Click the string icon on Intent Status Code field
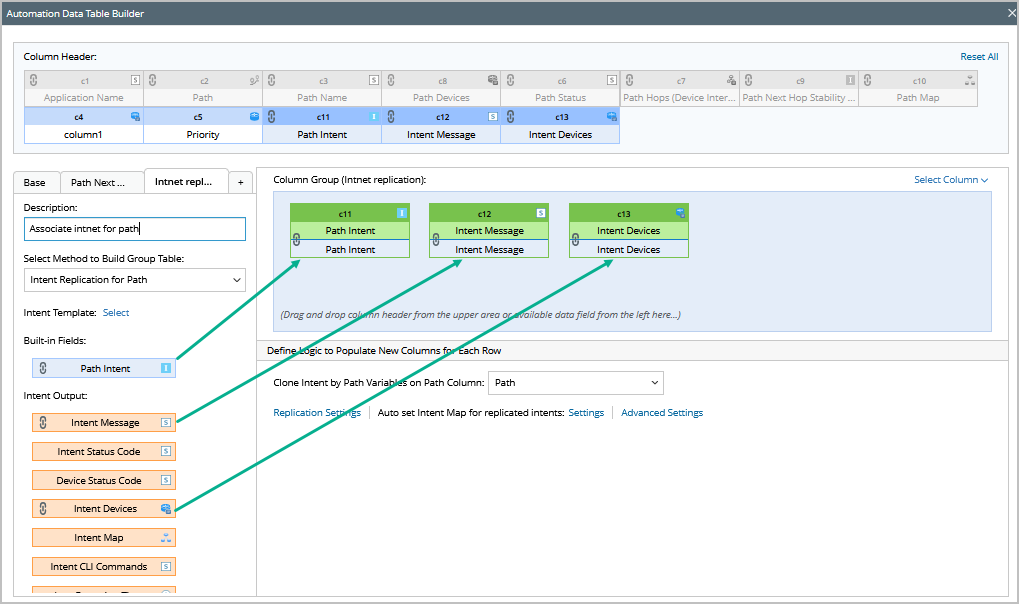This screenshot has width=1019, height=604. click(x=166, y=451)
